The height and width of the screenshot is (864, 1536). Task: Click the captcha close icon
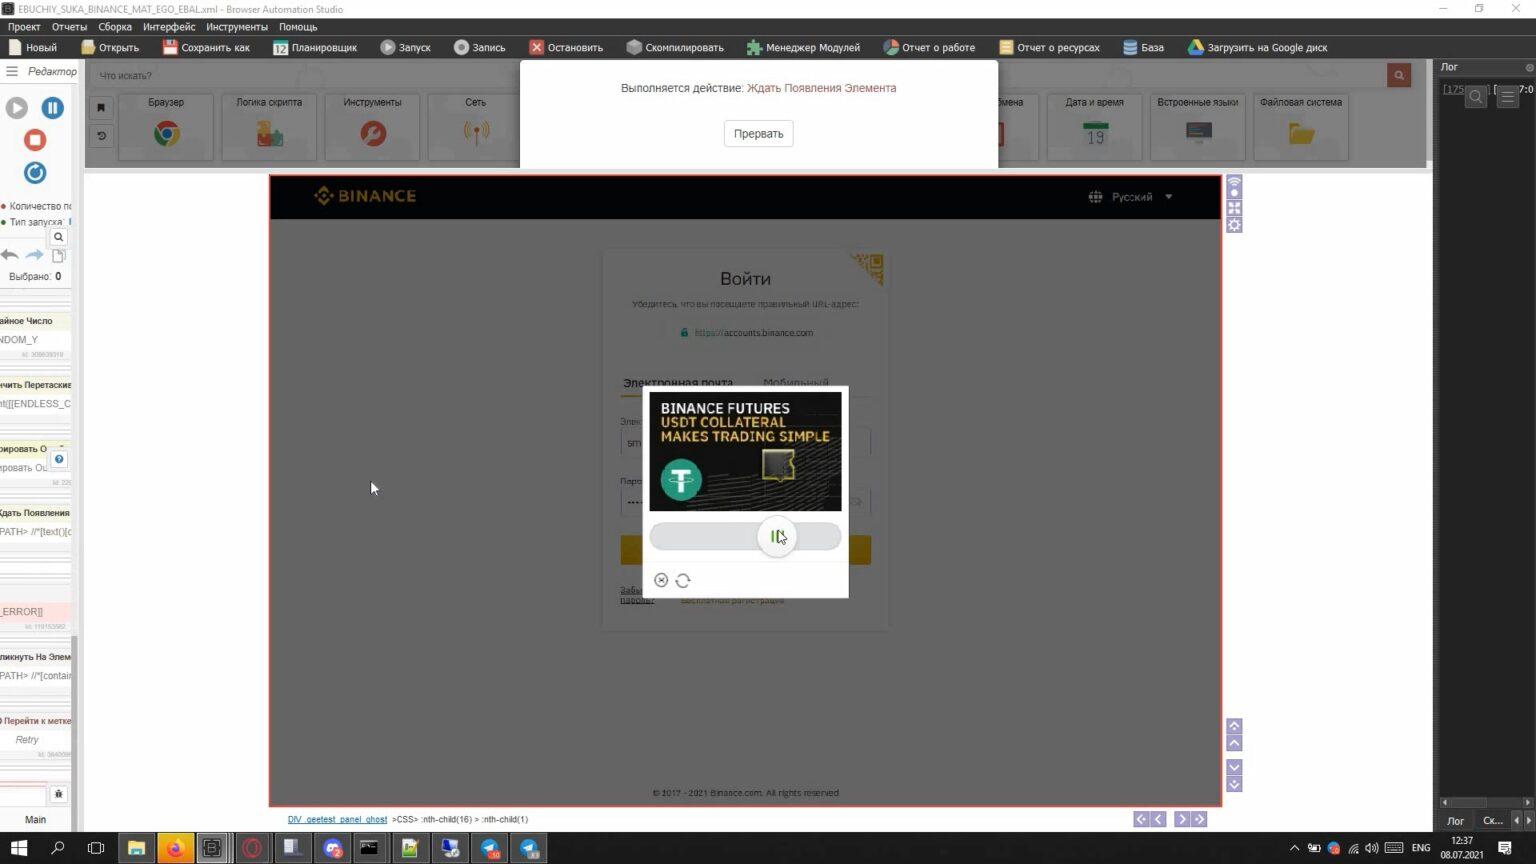pyautogui.click(x=661, y=580)
